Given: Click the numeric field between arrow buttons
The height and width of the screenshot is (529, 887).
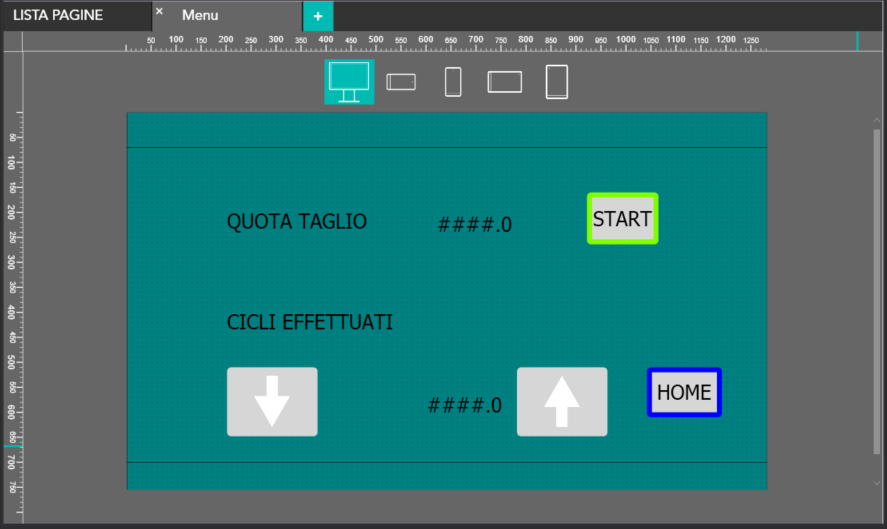Looking at the screenshot, I should coord(465,406).
